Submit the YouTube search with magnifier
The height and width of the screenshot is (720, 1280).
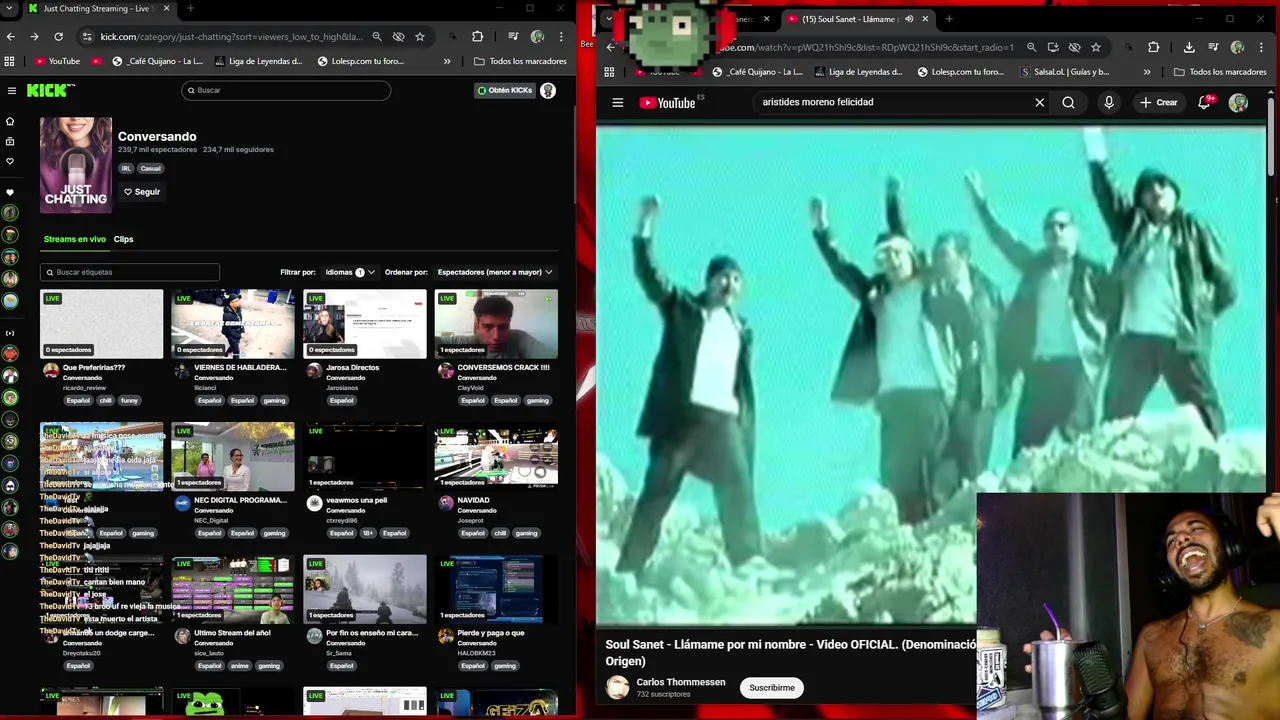1068,102
